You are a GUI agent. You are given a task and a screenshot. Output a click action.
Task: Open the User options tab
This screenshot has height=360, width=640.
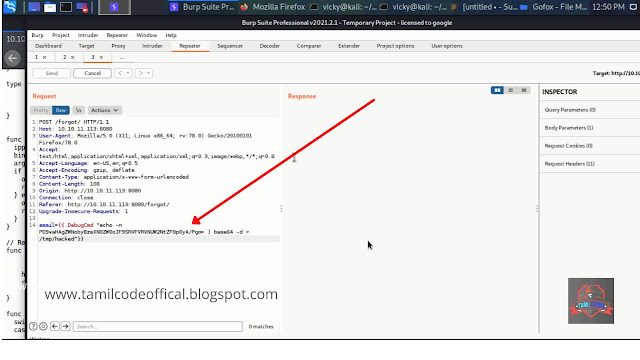pyautogui.click(x=447, y=46)
